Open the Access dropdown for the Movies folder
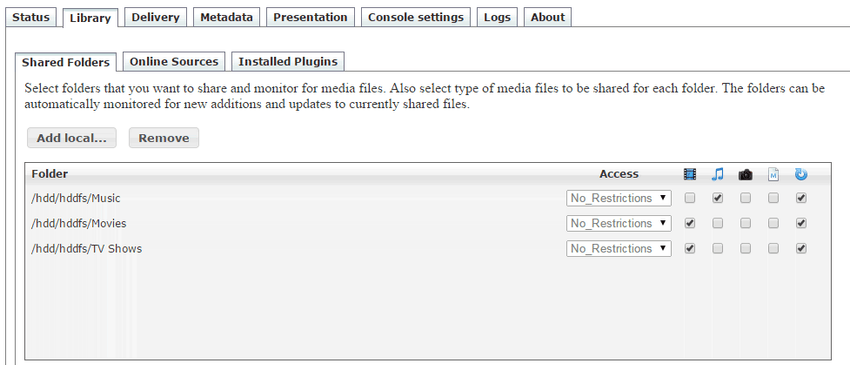The image size is (850, 365). 619,223
